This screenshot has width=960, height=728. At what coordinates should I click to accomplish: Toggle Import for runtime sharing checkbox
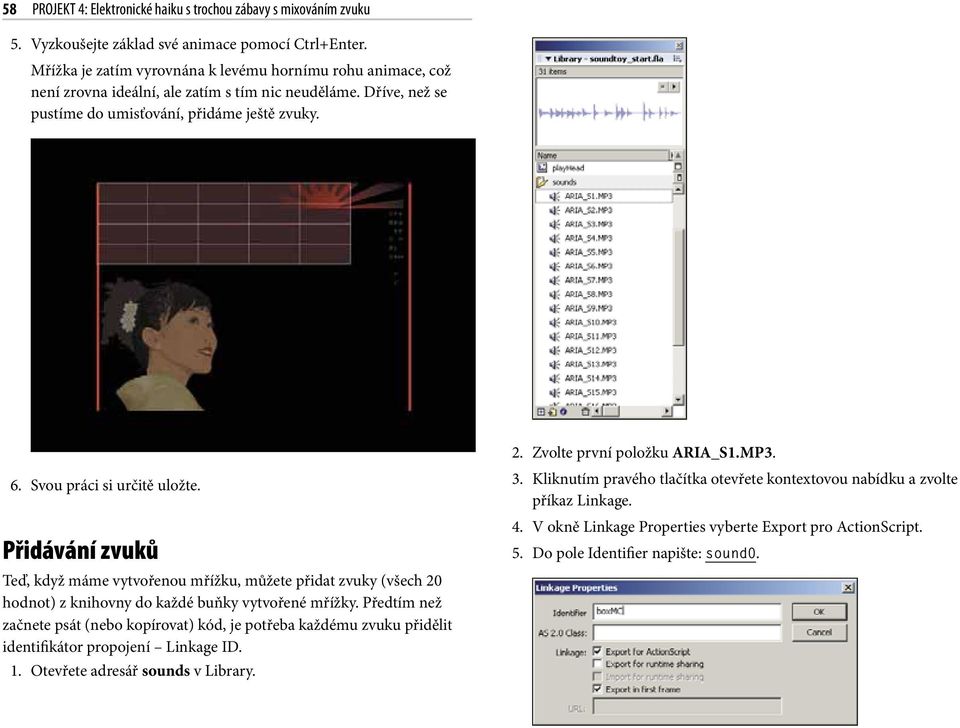pyautogui.click(x=598, y=677)
